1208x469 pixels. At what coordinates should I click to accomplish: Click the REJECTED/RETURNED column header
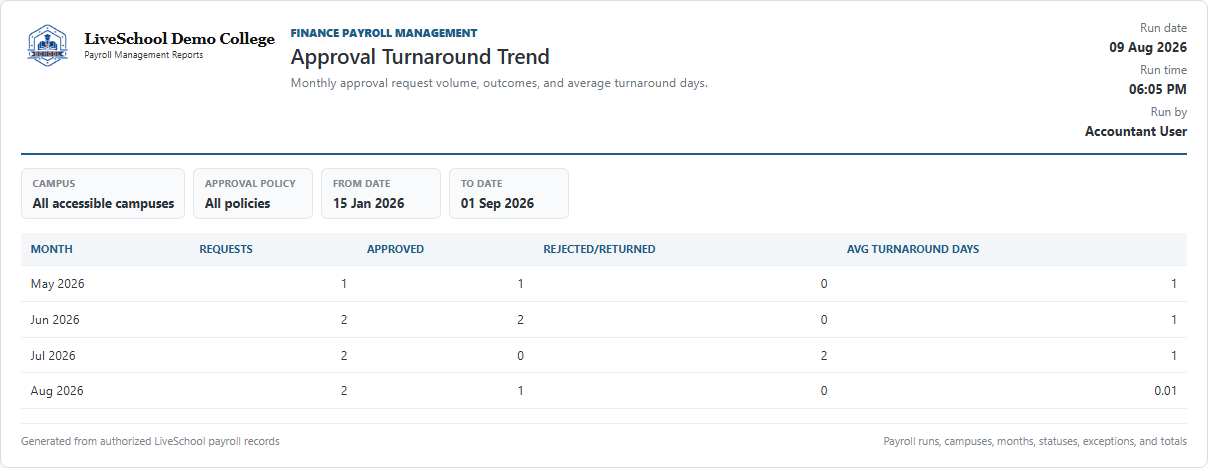point(599,249)
